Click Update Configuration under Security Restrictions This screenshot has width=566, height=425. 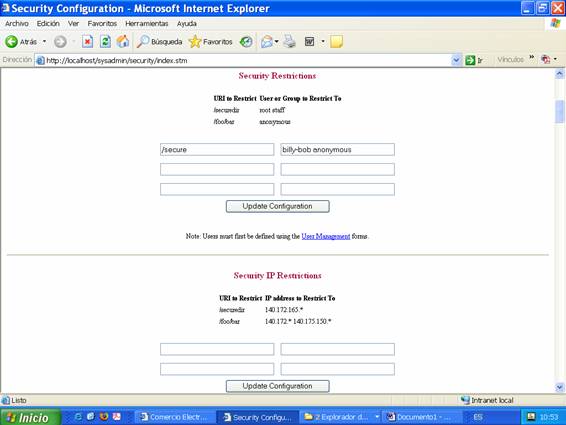pos(278,206)
